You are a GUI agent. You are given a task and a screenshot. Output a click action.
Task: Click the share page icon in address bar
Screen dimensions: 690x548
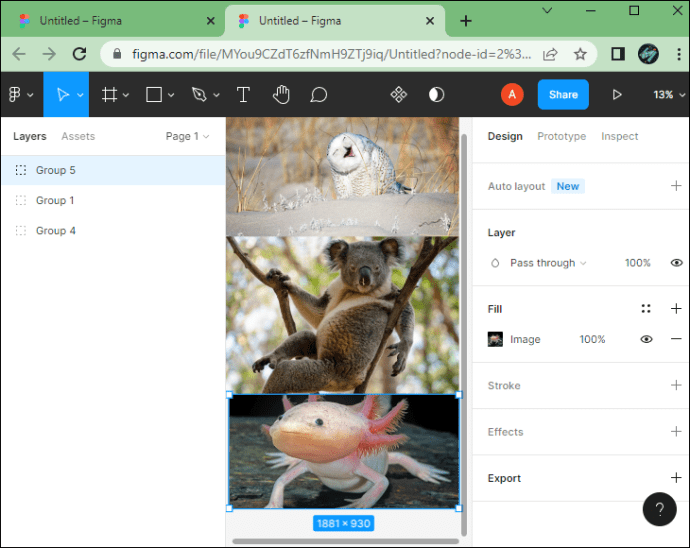pyautogui.click(x=550, y=54)
